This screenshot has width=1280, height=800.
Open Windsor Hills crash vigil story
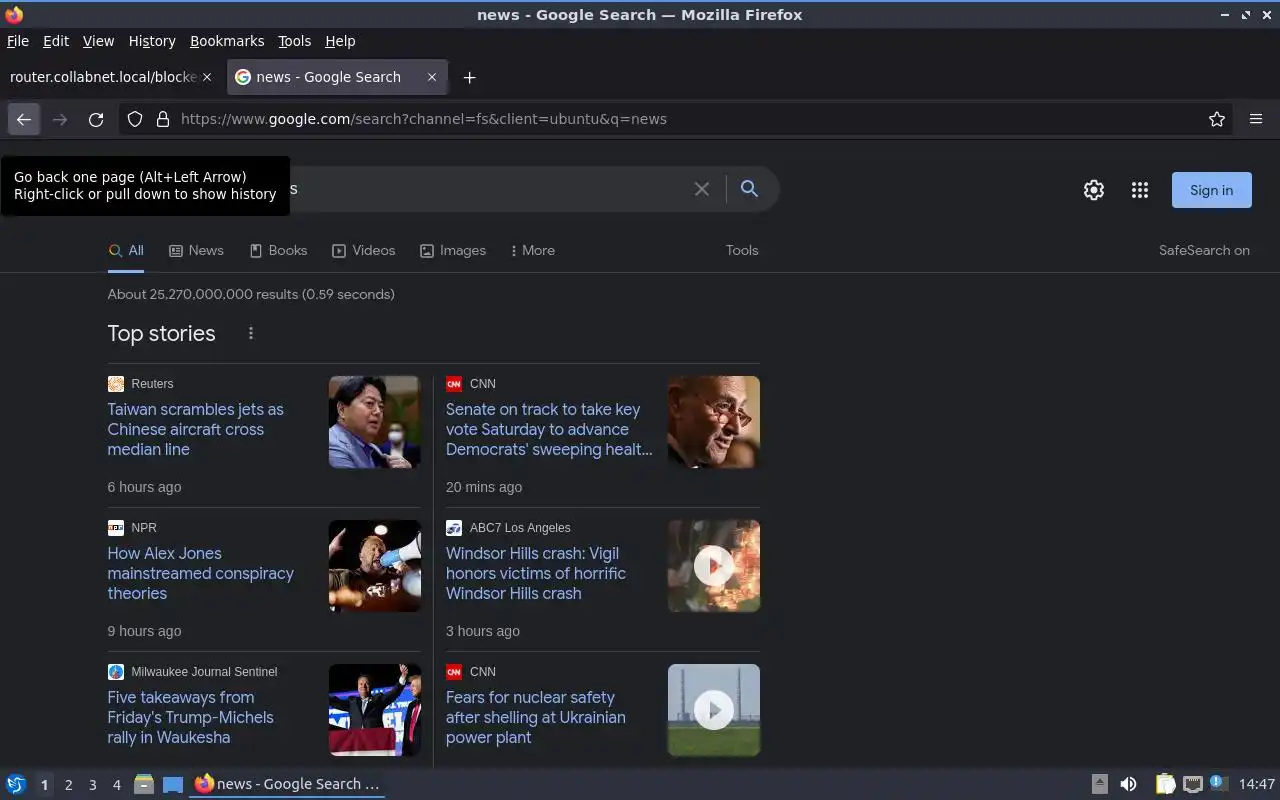pyautogui.click(x=536, y=573)
